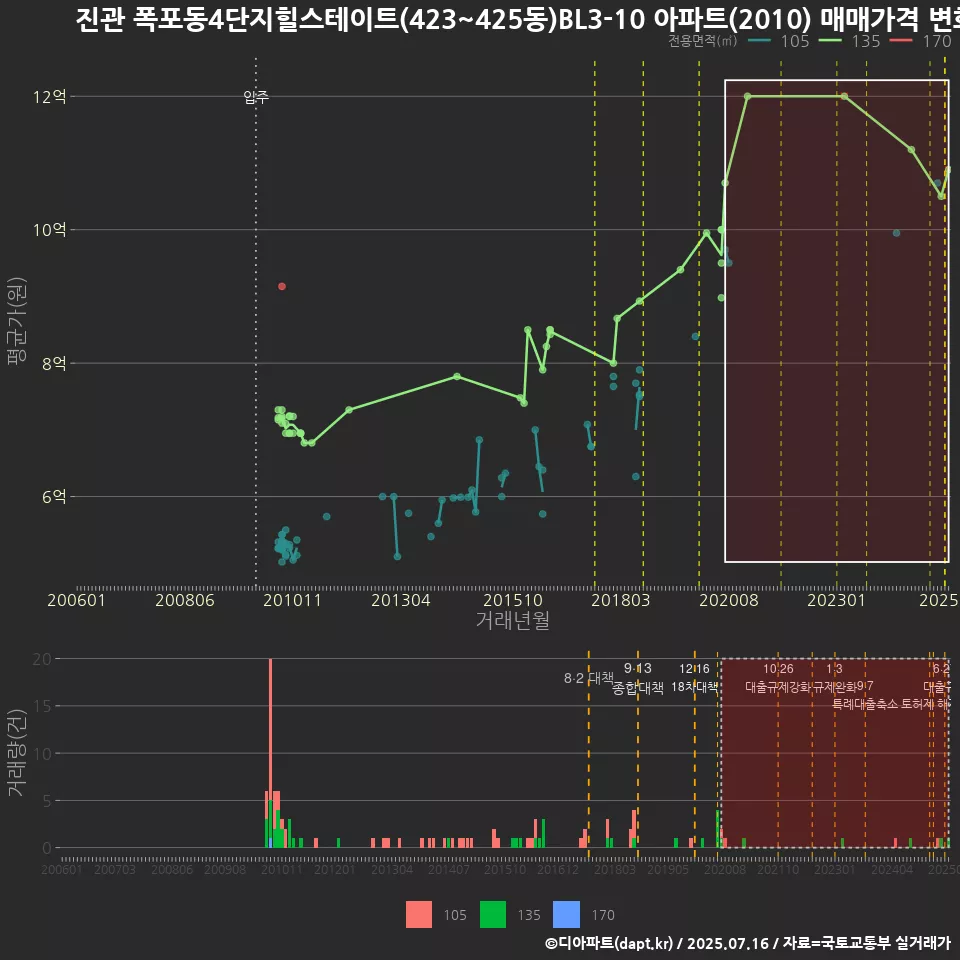Click 202008 on the price chart x-axis
The image size is (960, 960).
tap(729, 600)
